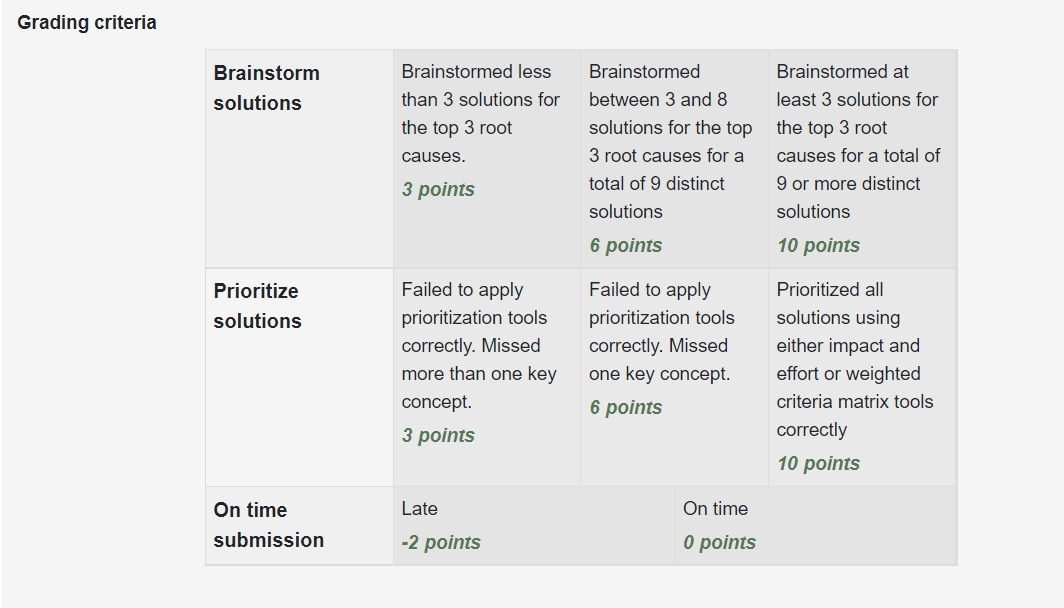The image size is (1064, 608).
Task: Pick the 3 points Brainstorm solutions score
Action: coord(438,189)
